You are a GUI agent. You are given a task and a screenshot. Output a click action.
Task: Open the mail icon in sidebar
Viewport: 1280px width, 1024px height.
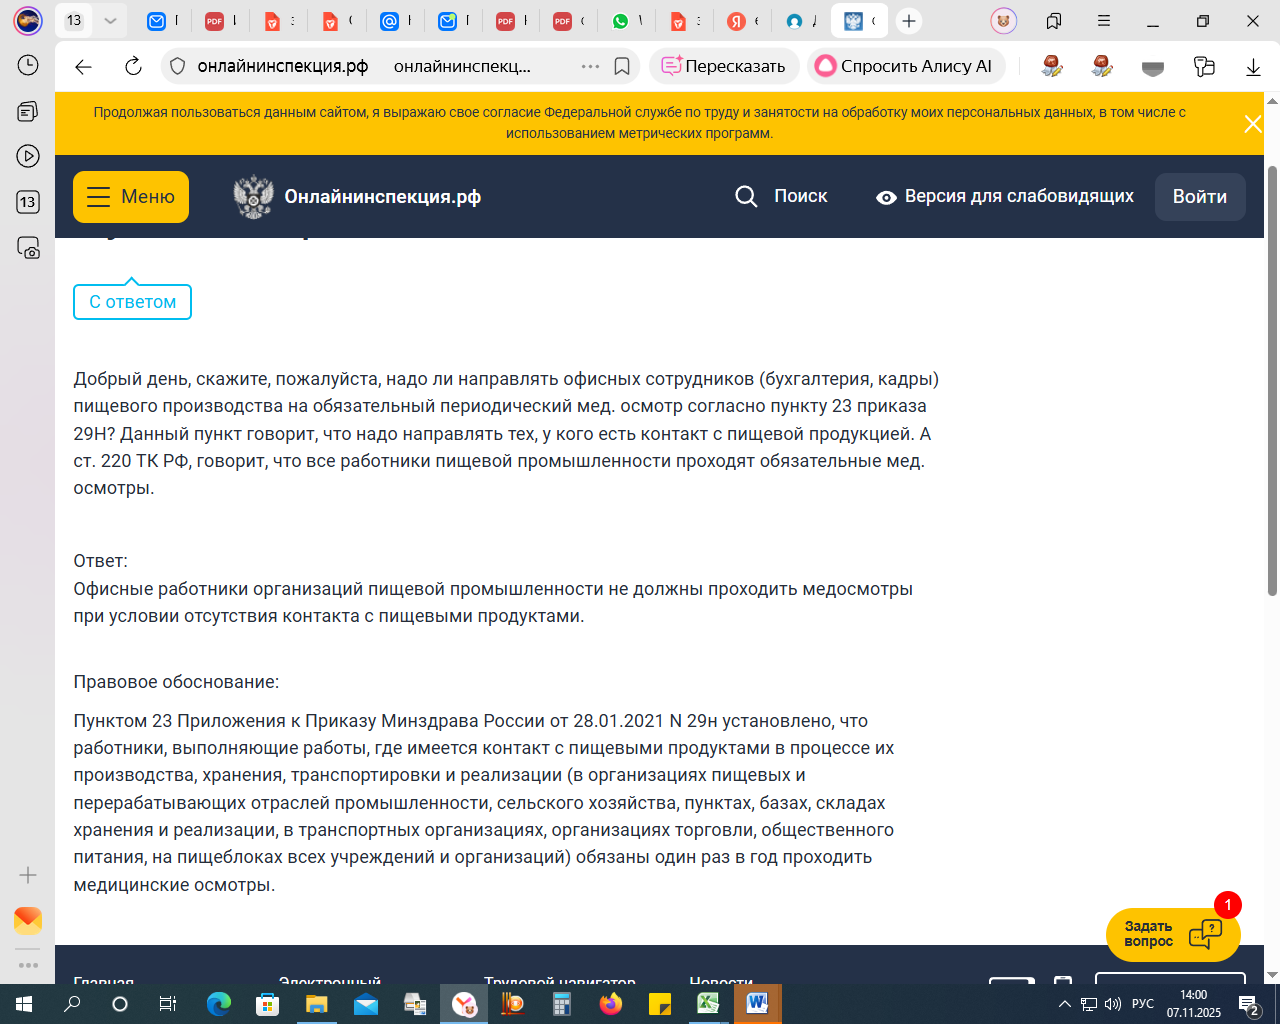[x=28, y=920]
